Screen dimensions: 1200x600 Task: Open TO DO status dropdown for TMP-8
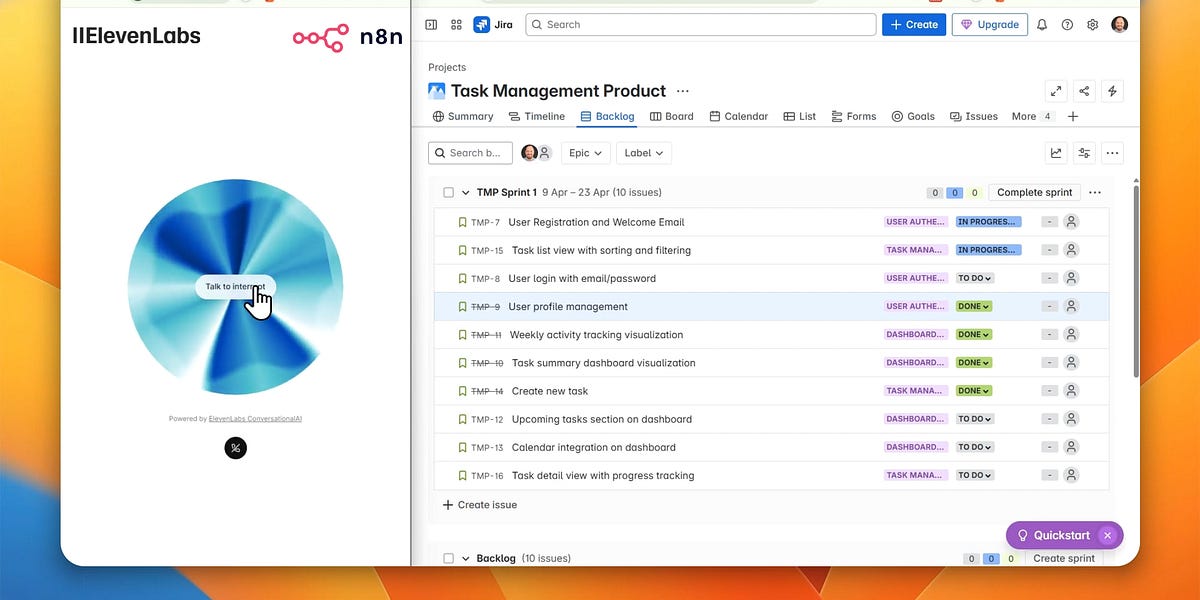click(974, 278)
